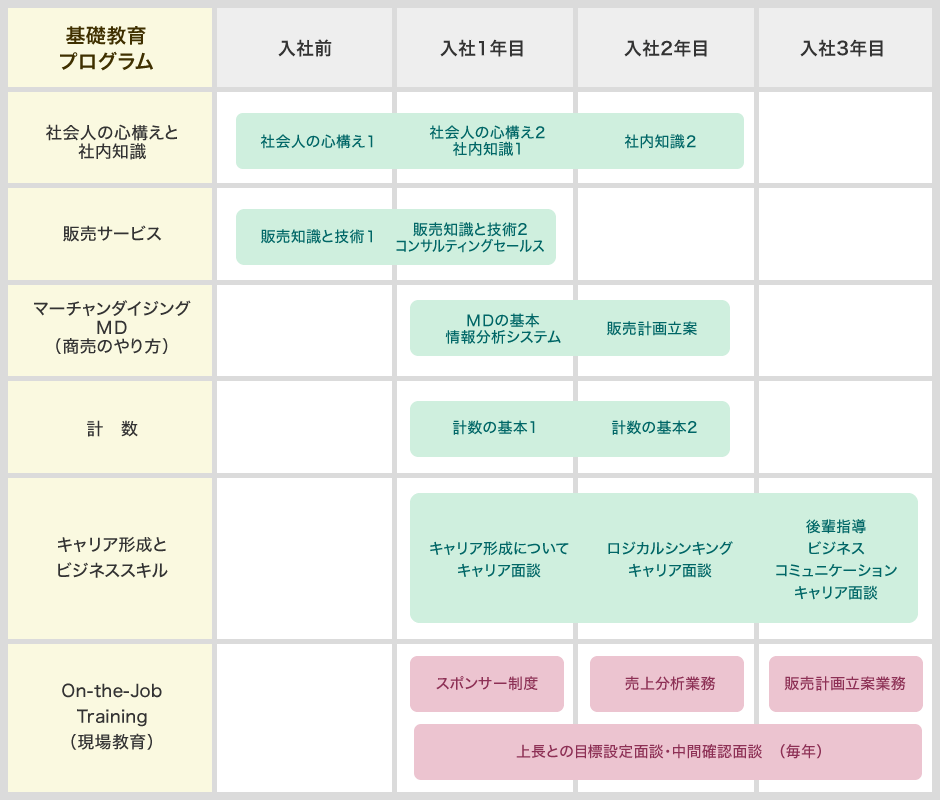Click the On-the-Job Training row label
This screenshot has width=940, height=800.
coord(110,716)
